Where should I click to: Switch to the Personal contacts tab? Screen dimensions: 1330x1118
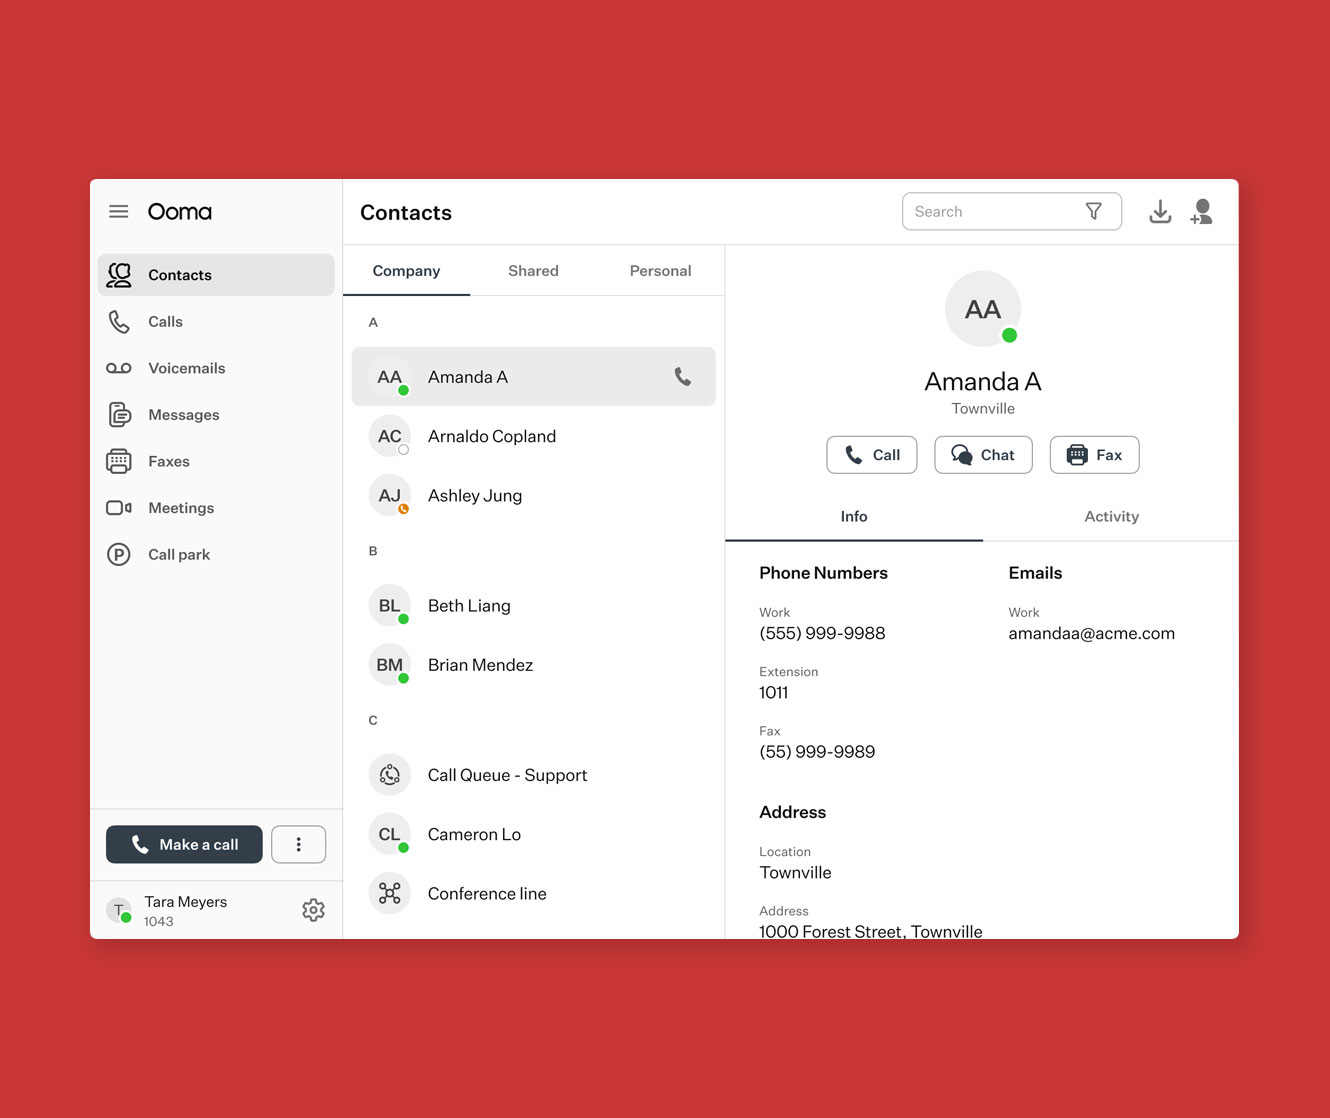point(660,271)
